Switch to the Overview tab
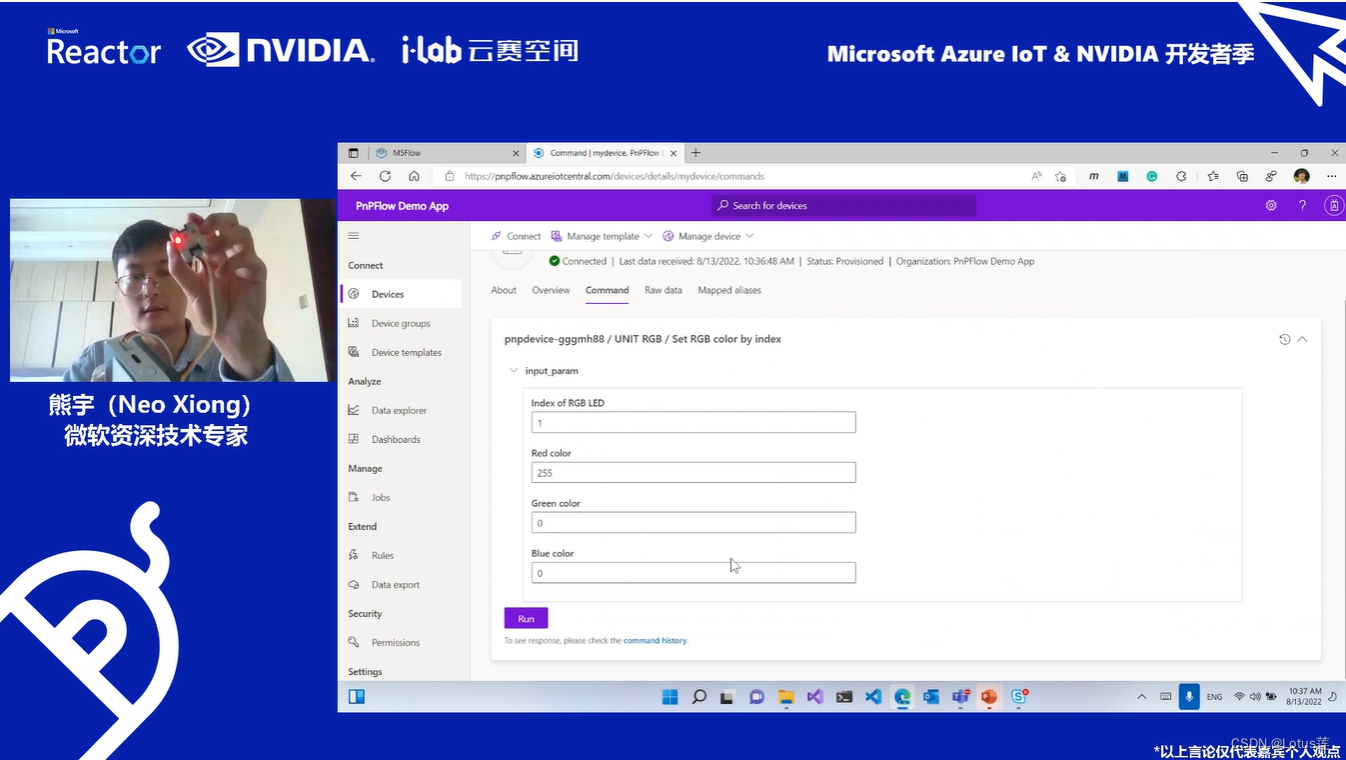Viewport: 1346px width, 760px height. [551, 290]
